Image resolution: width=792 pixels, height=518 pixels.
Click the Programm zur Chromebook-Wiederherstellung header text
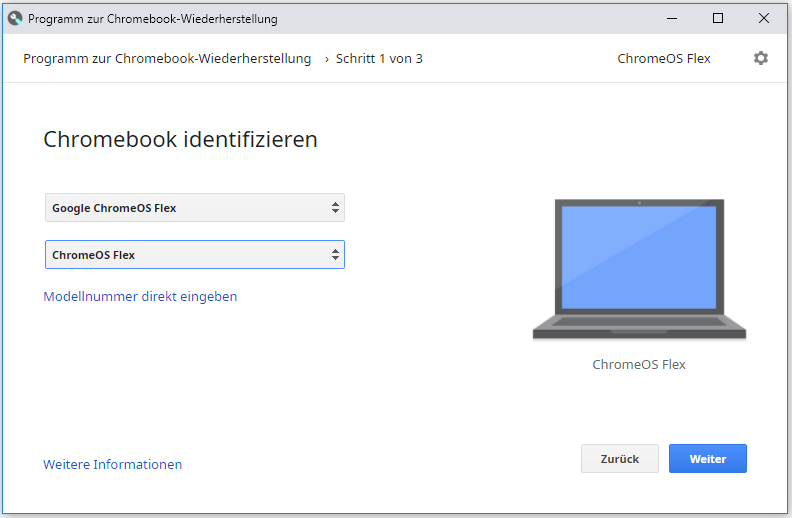167,59
